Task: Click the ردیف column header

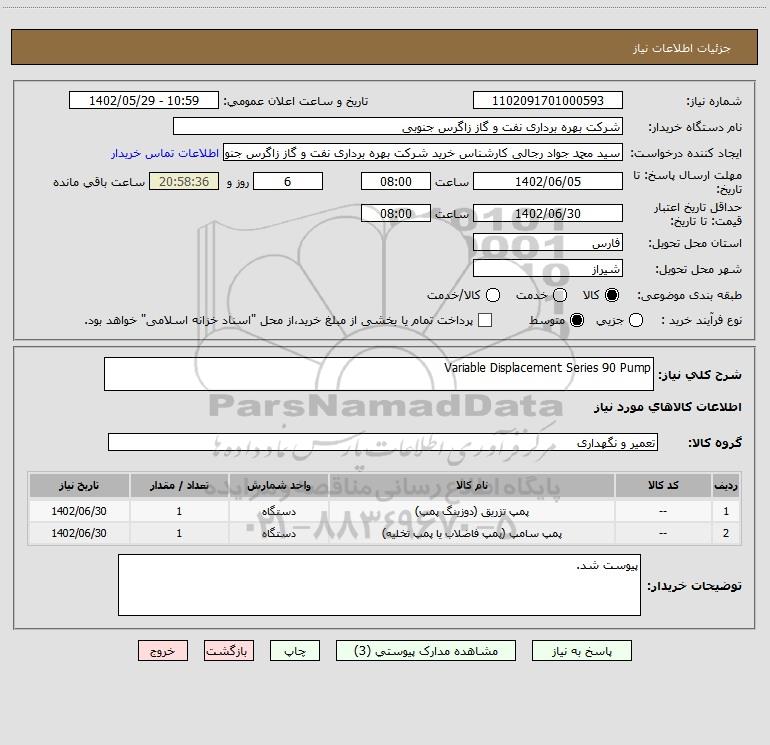Action: coord(726,485)
